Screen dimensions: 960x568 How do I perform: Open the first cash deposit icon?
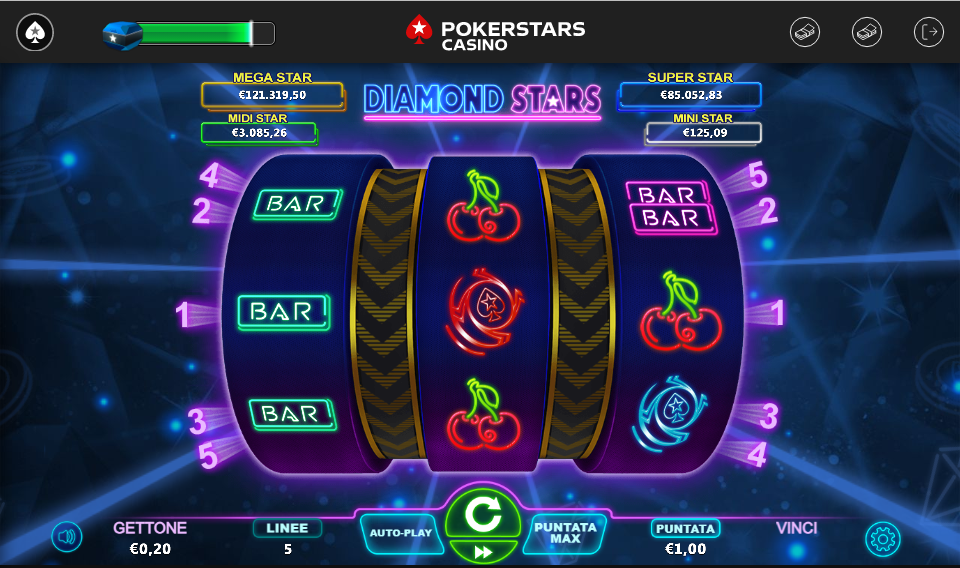pos(804,32)
